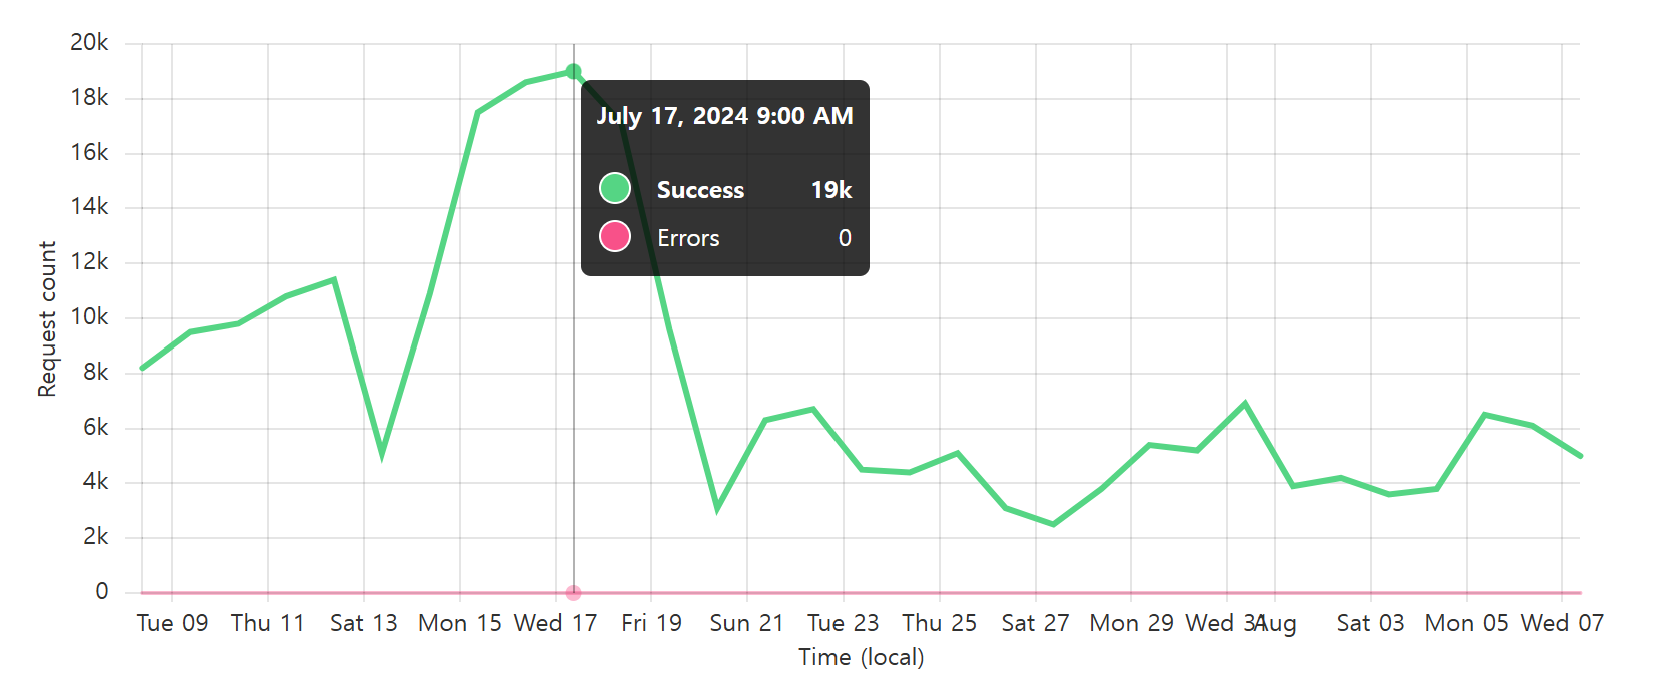Click the Tue 09 x-axis label
Screen dimensions: 1664x694
[x=172, y=623]
